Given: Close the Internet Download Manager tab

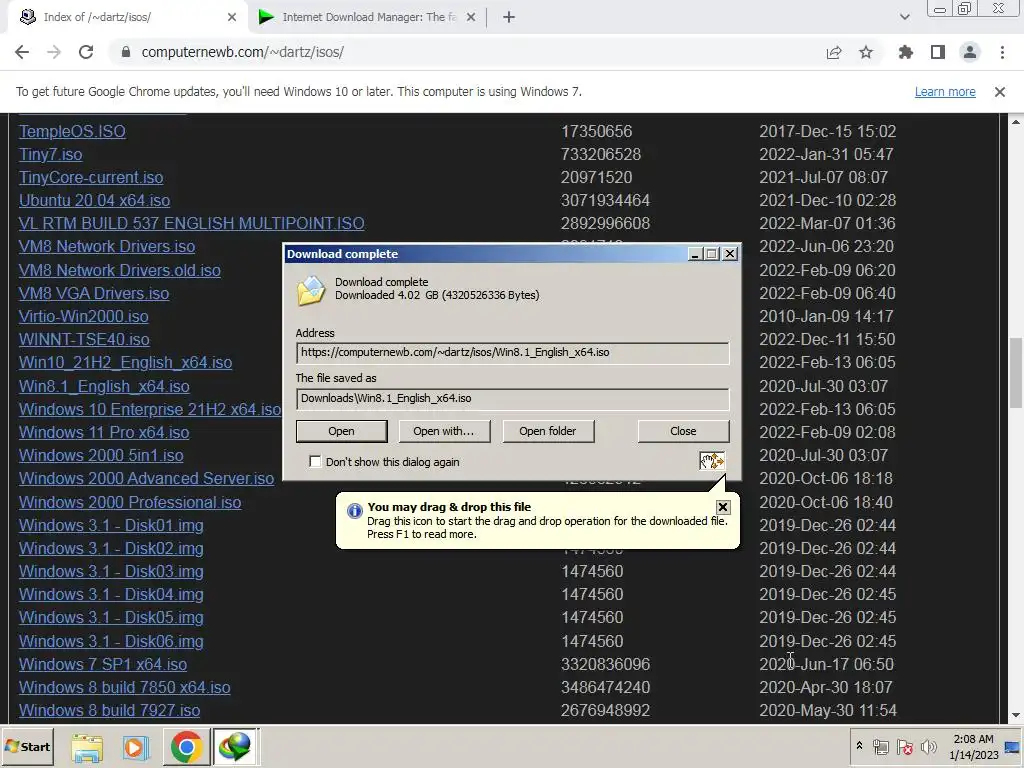Looking at the screenshot, I should point(471,18).
